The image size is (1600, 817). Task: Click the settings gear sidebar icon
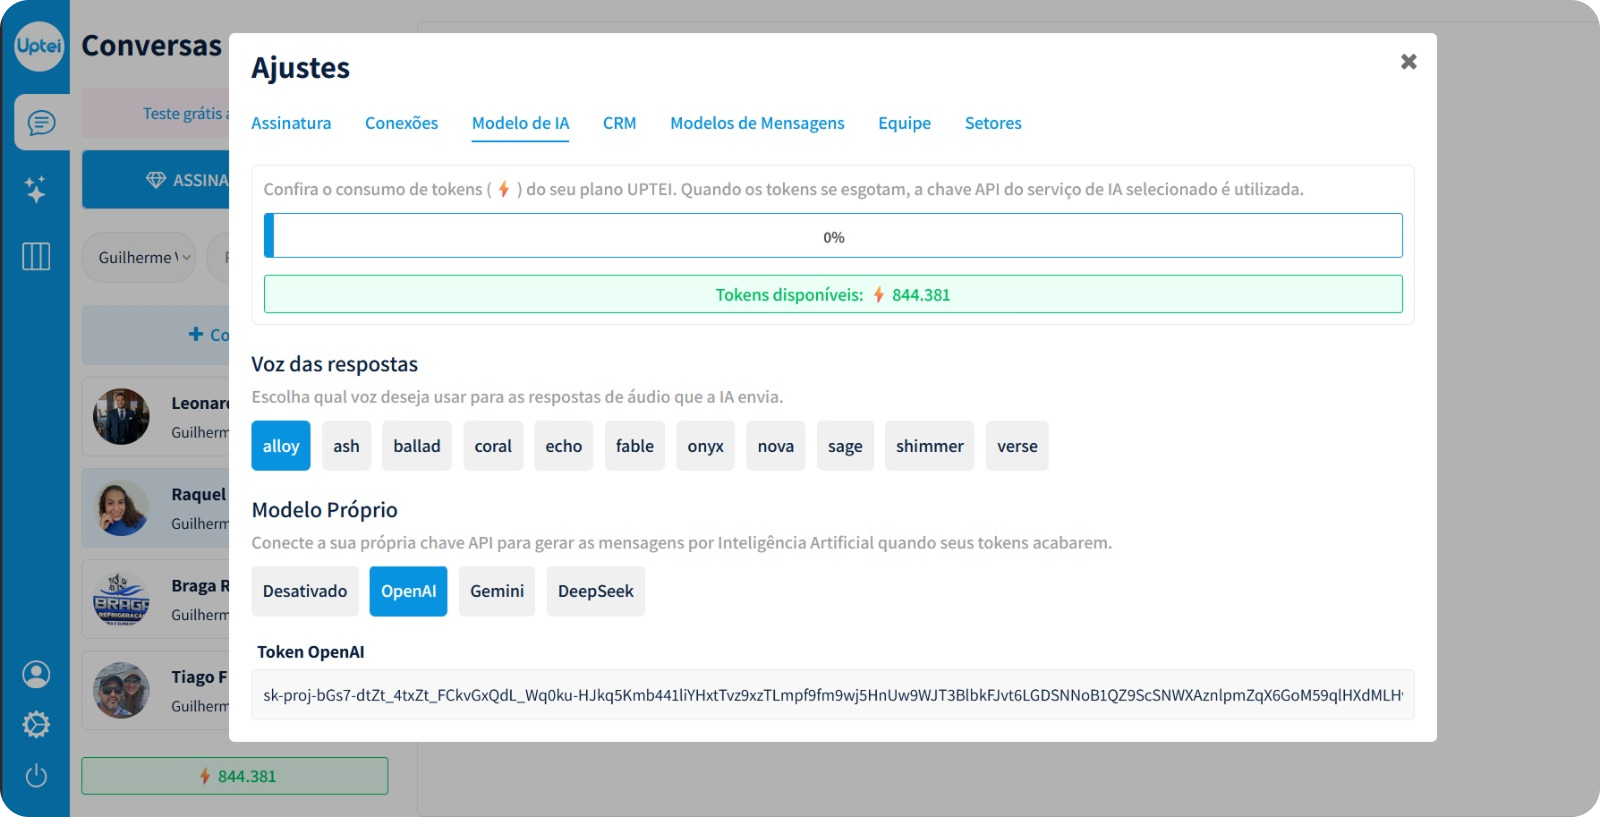[36, 725]
